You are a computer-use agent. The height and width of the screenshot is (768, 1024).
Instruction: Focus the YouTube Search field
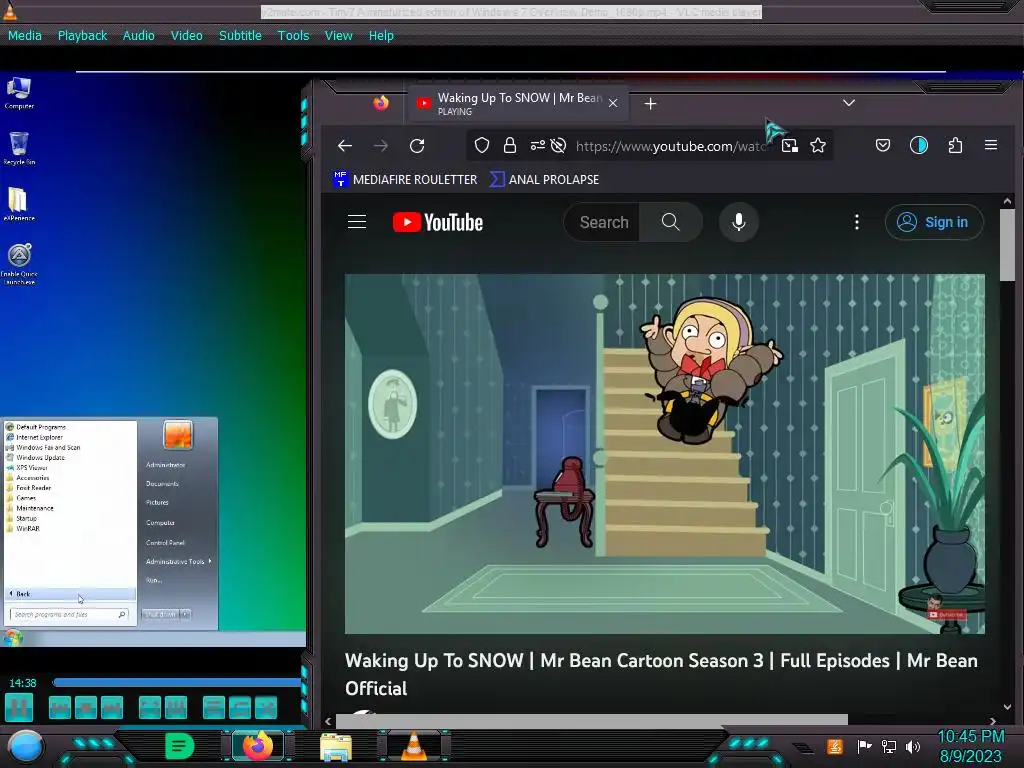pos(602,222)
